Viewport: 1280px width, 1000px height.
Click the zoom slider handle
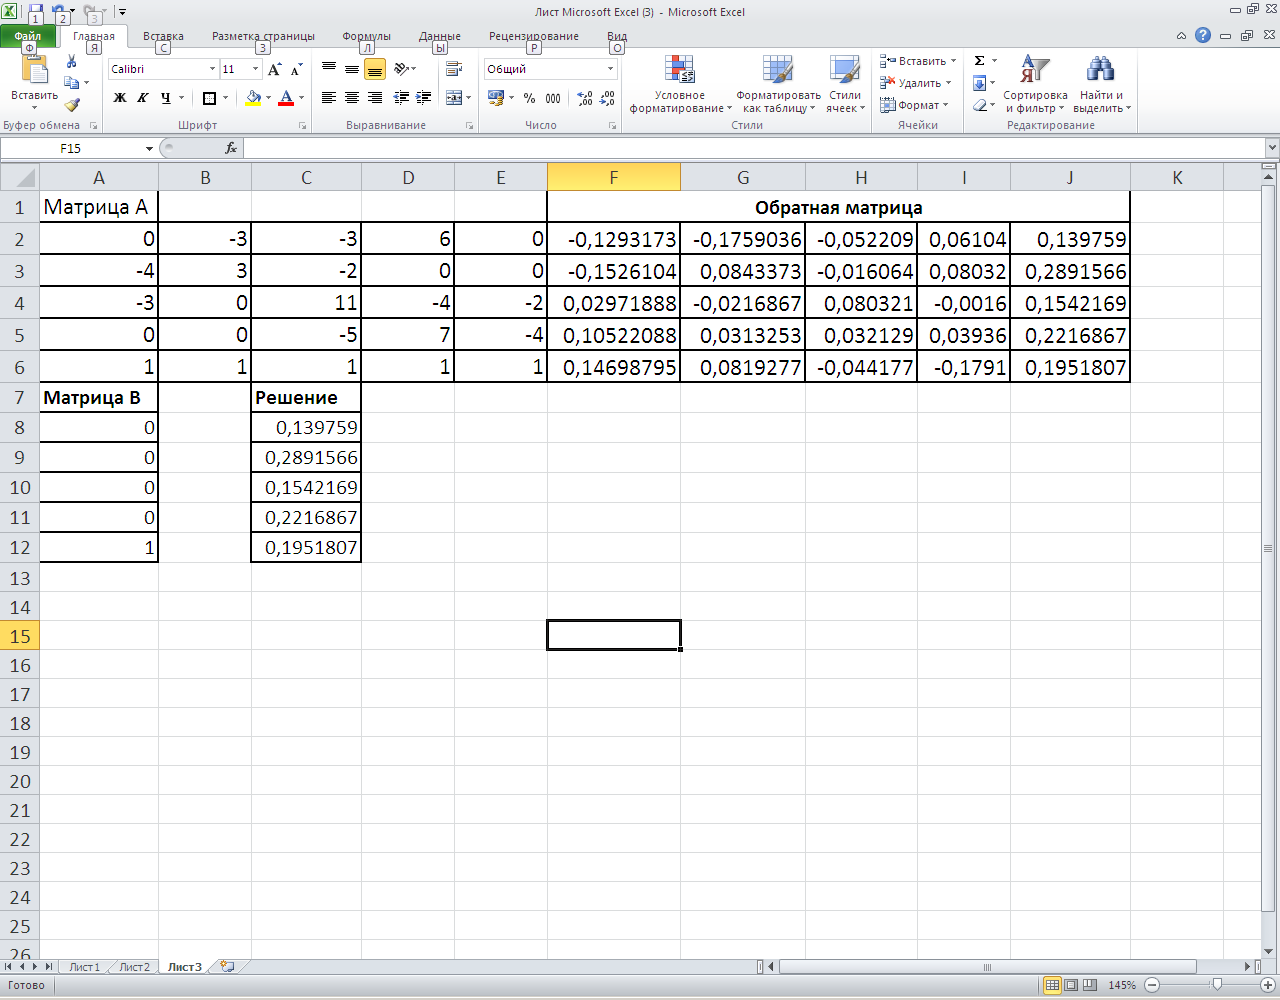click(1216, 985)
